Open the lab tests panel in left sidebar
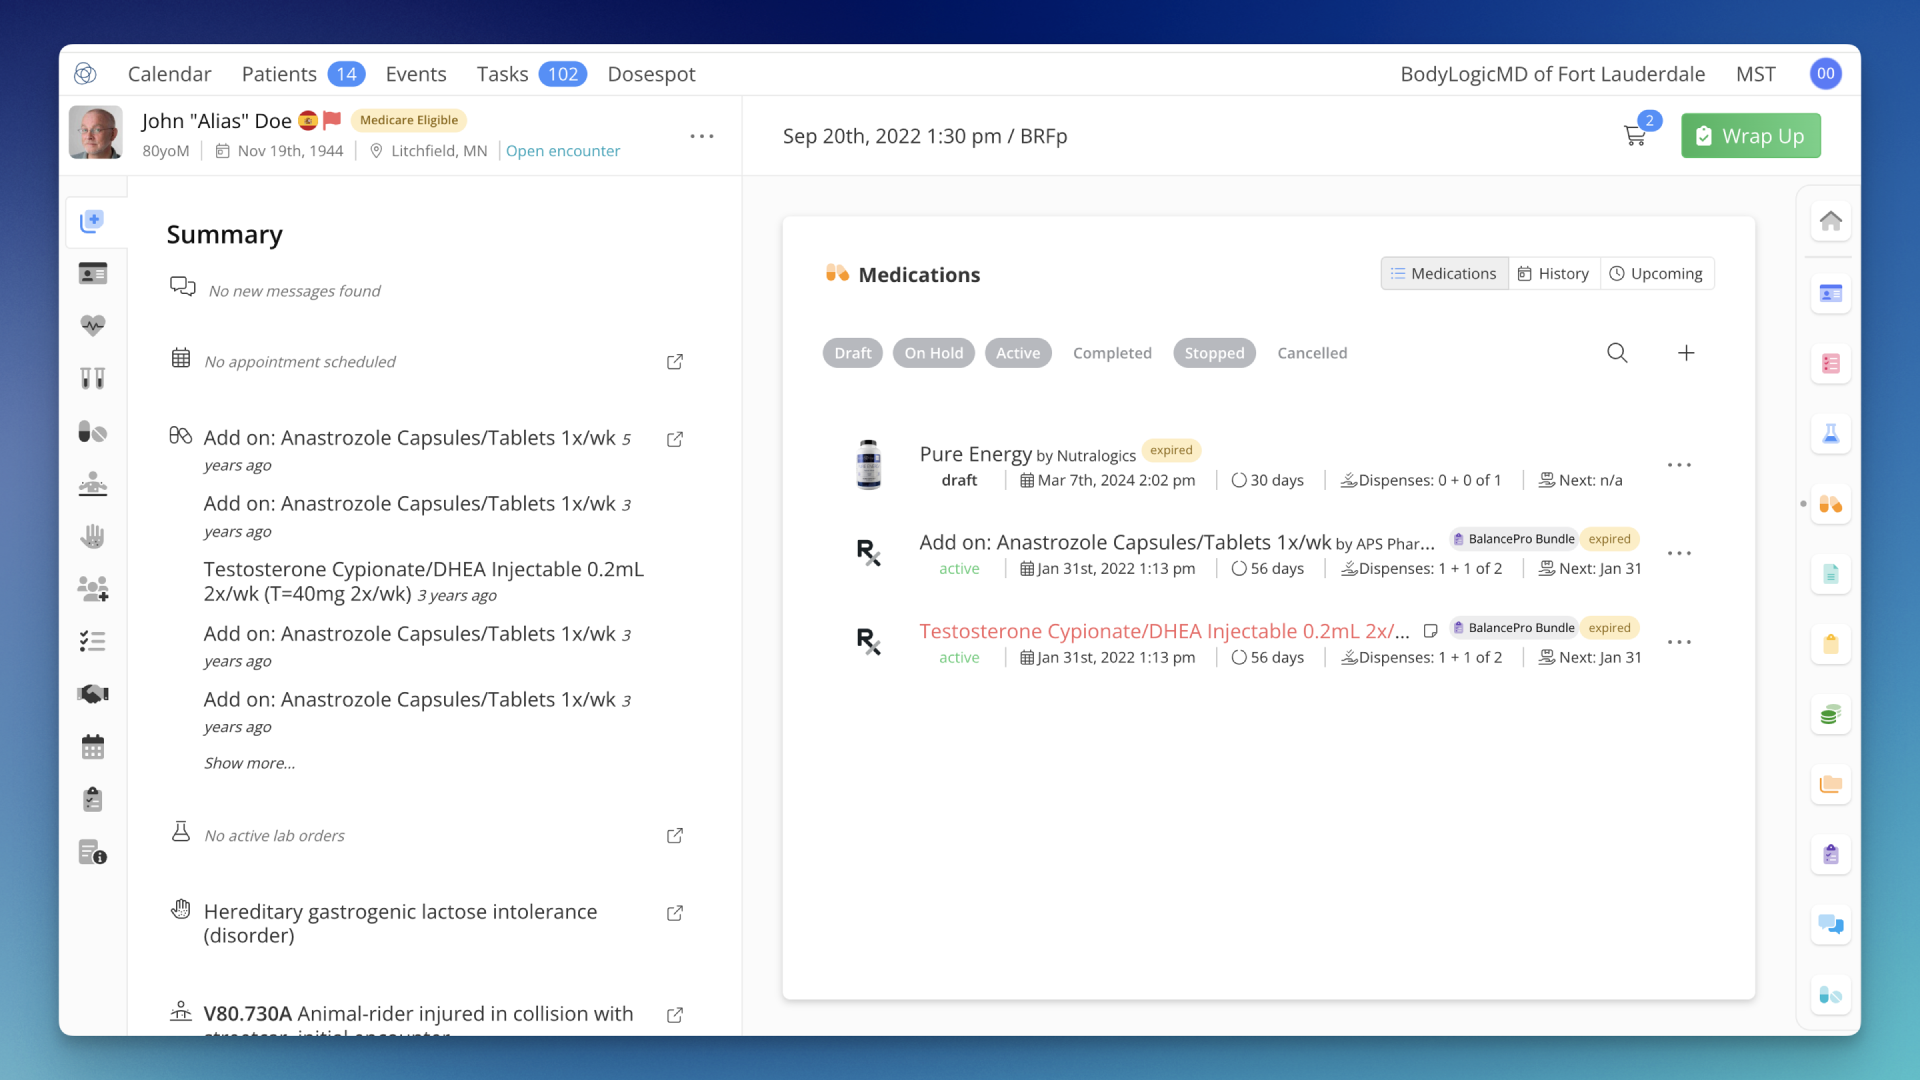 [92, 377]
